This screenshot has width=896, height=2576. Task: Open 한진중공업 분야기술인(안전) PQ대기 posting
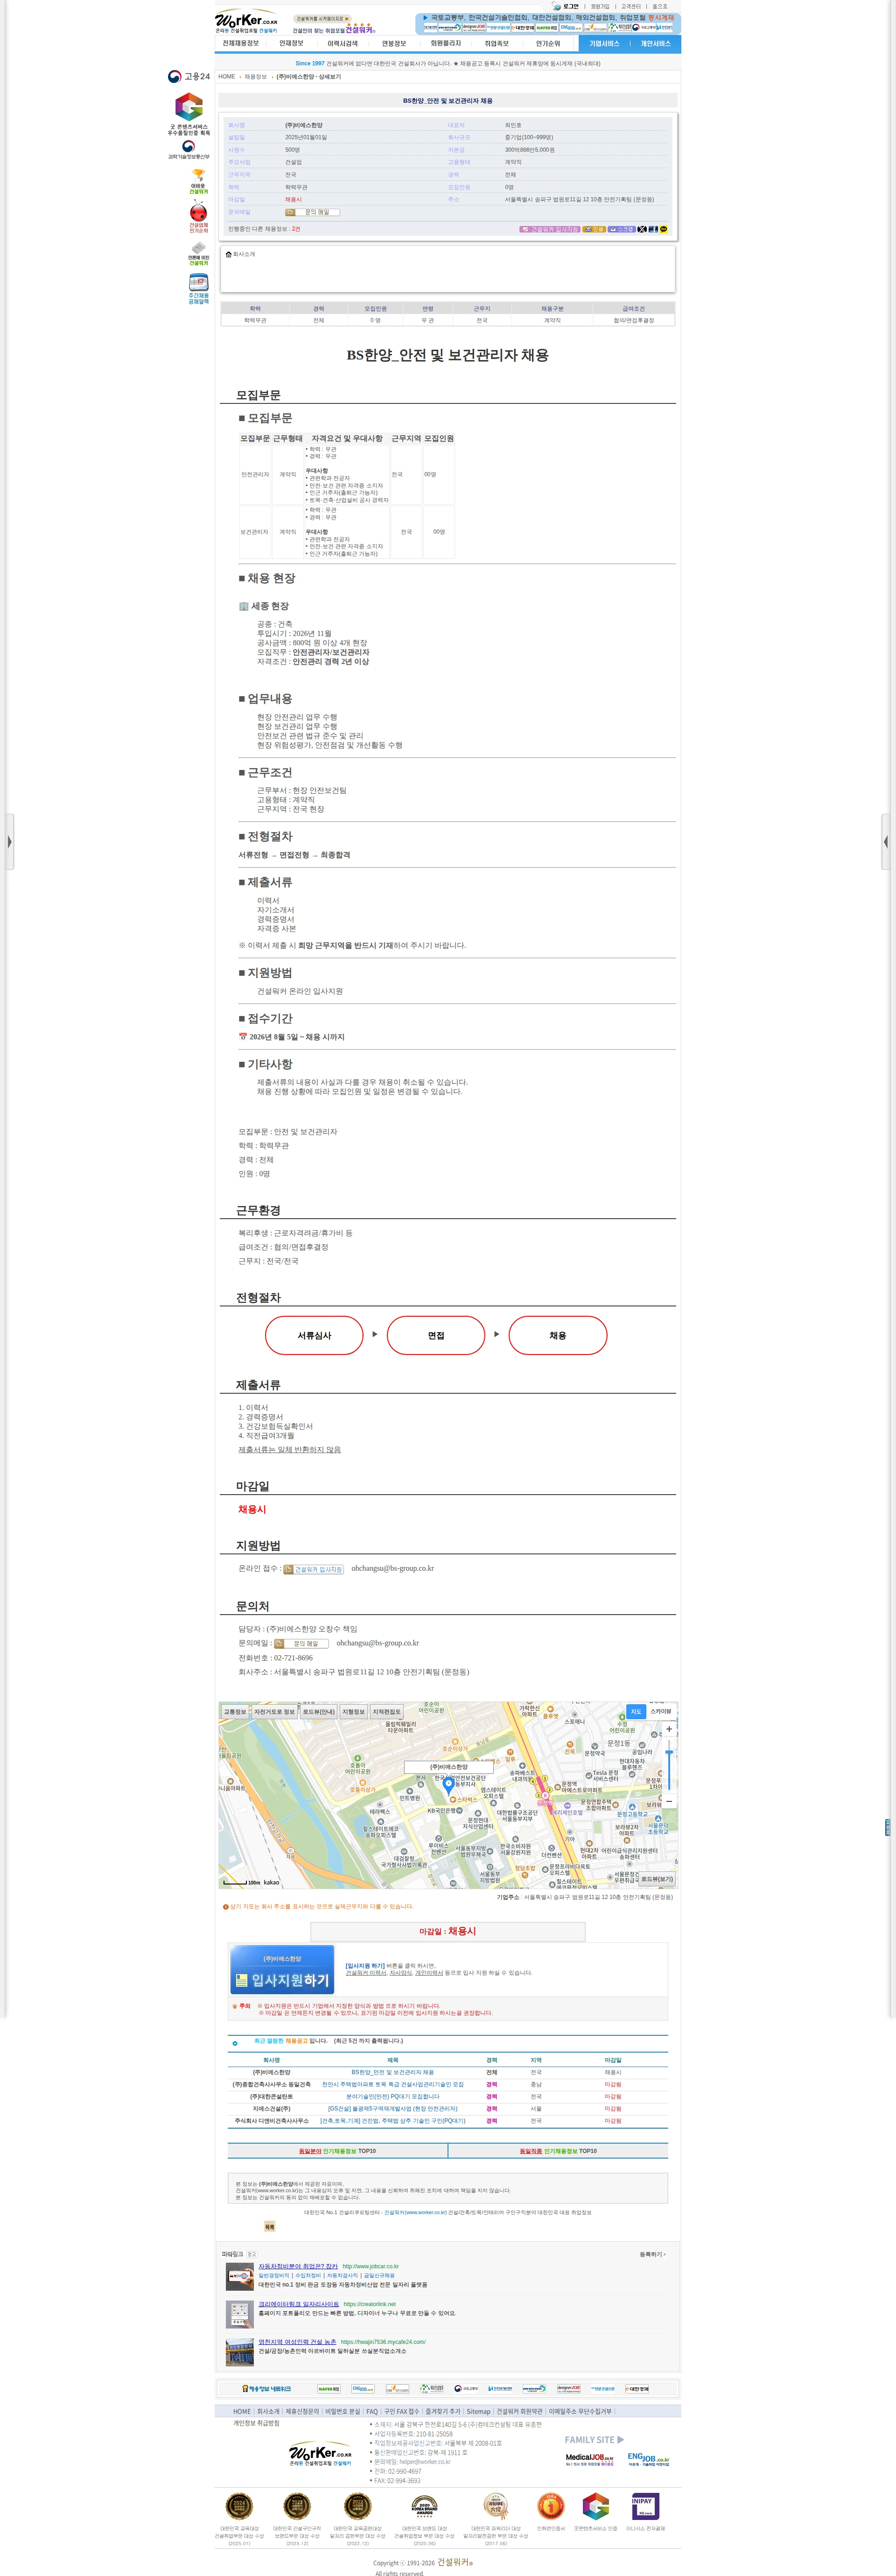click(392, 2097)
